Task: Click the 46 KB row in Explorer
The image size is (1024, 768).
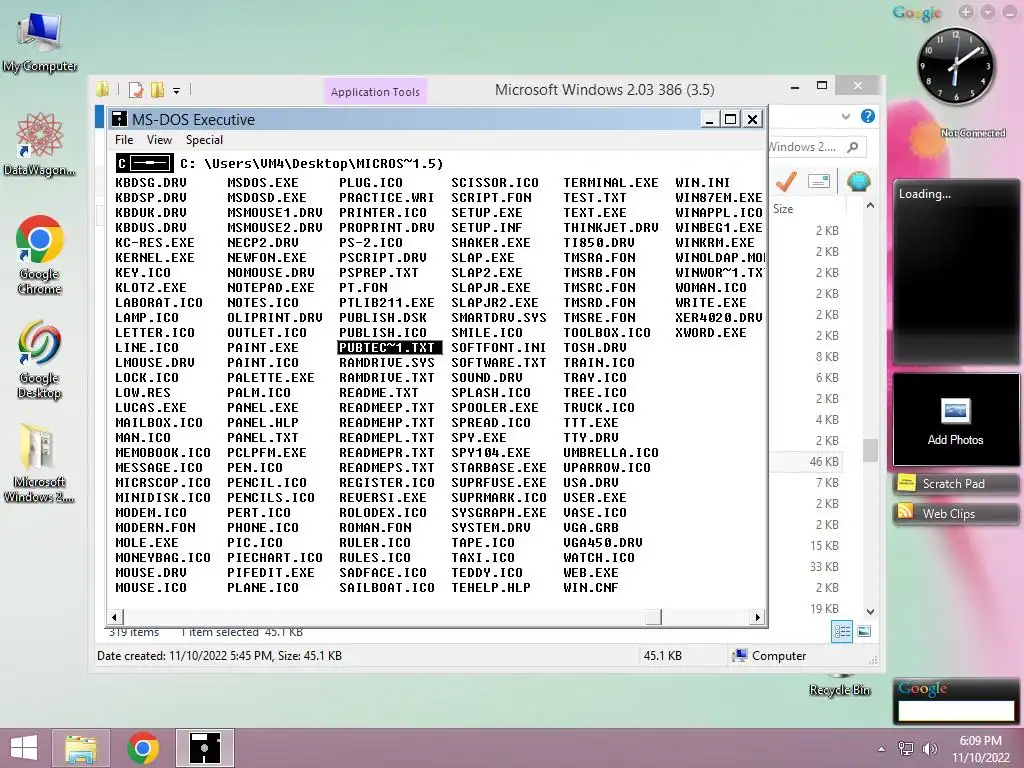Action: pyautogui.click(x=807, y=462)
